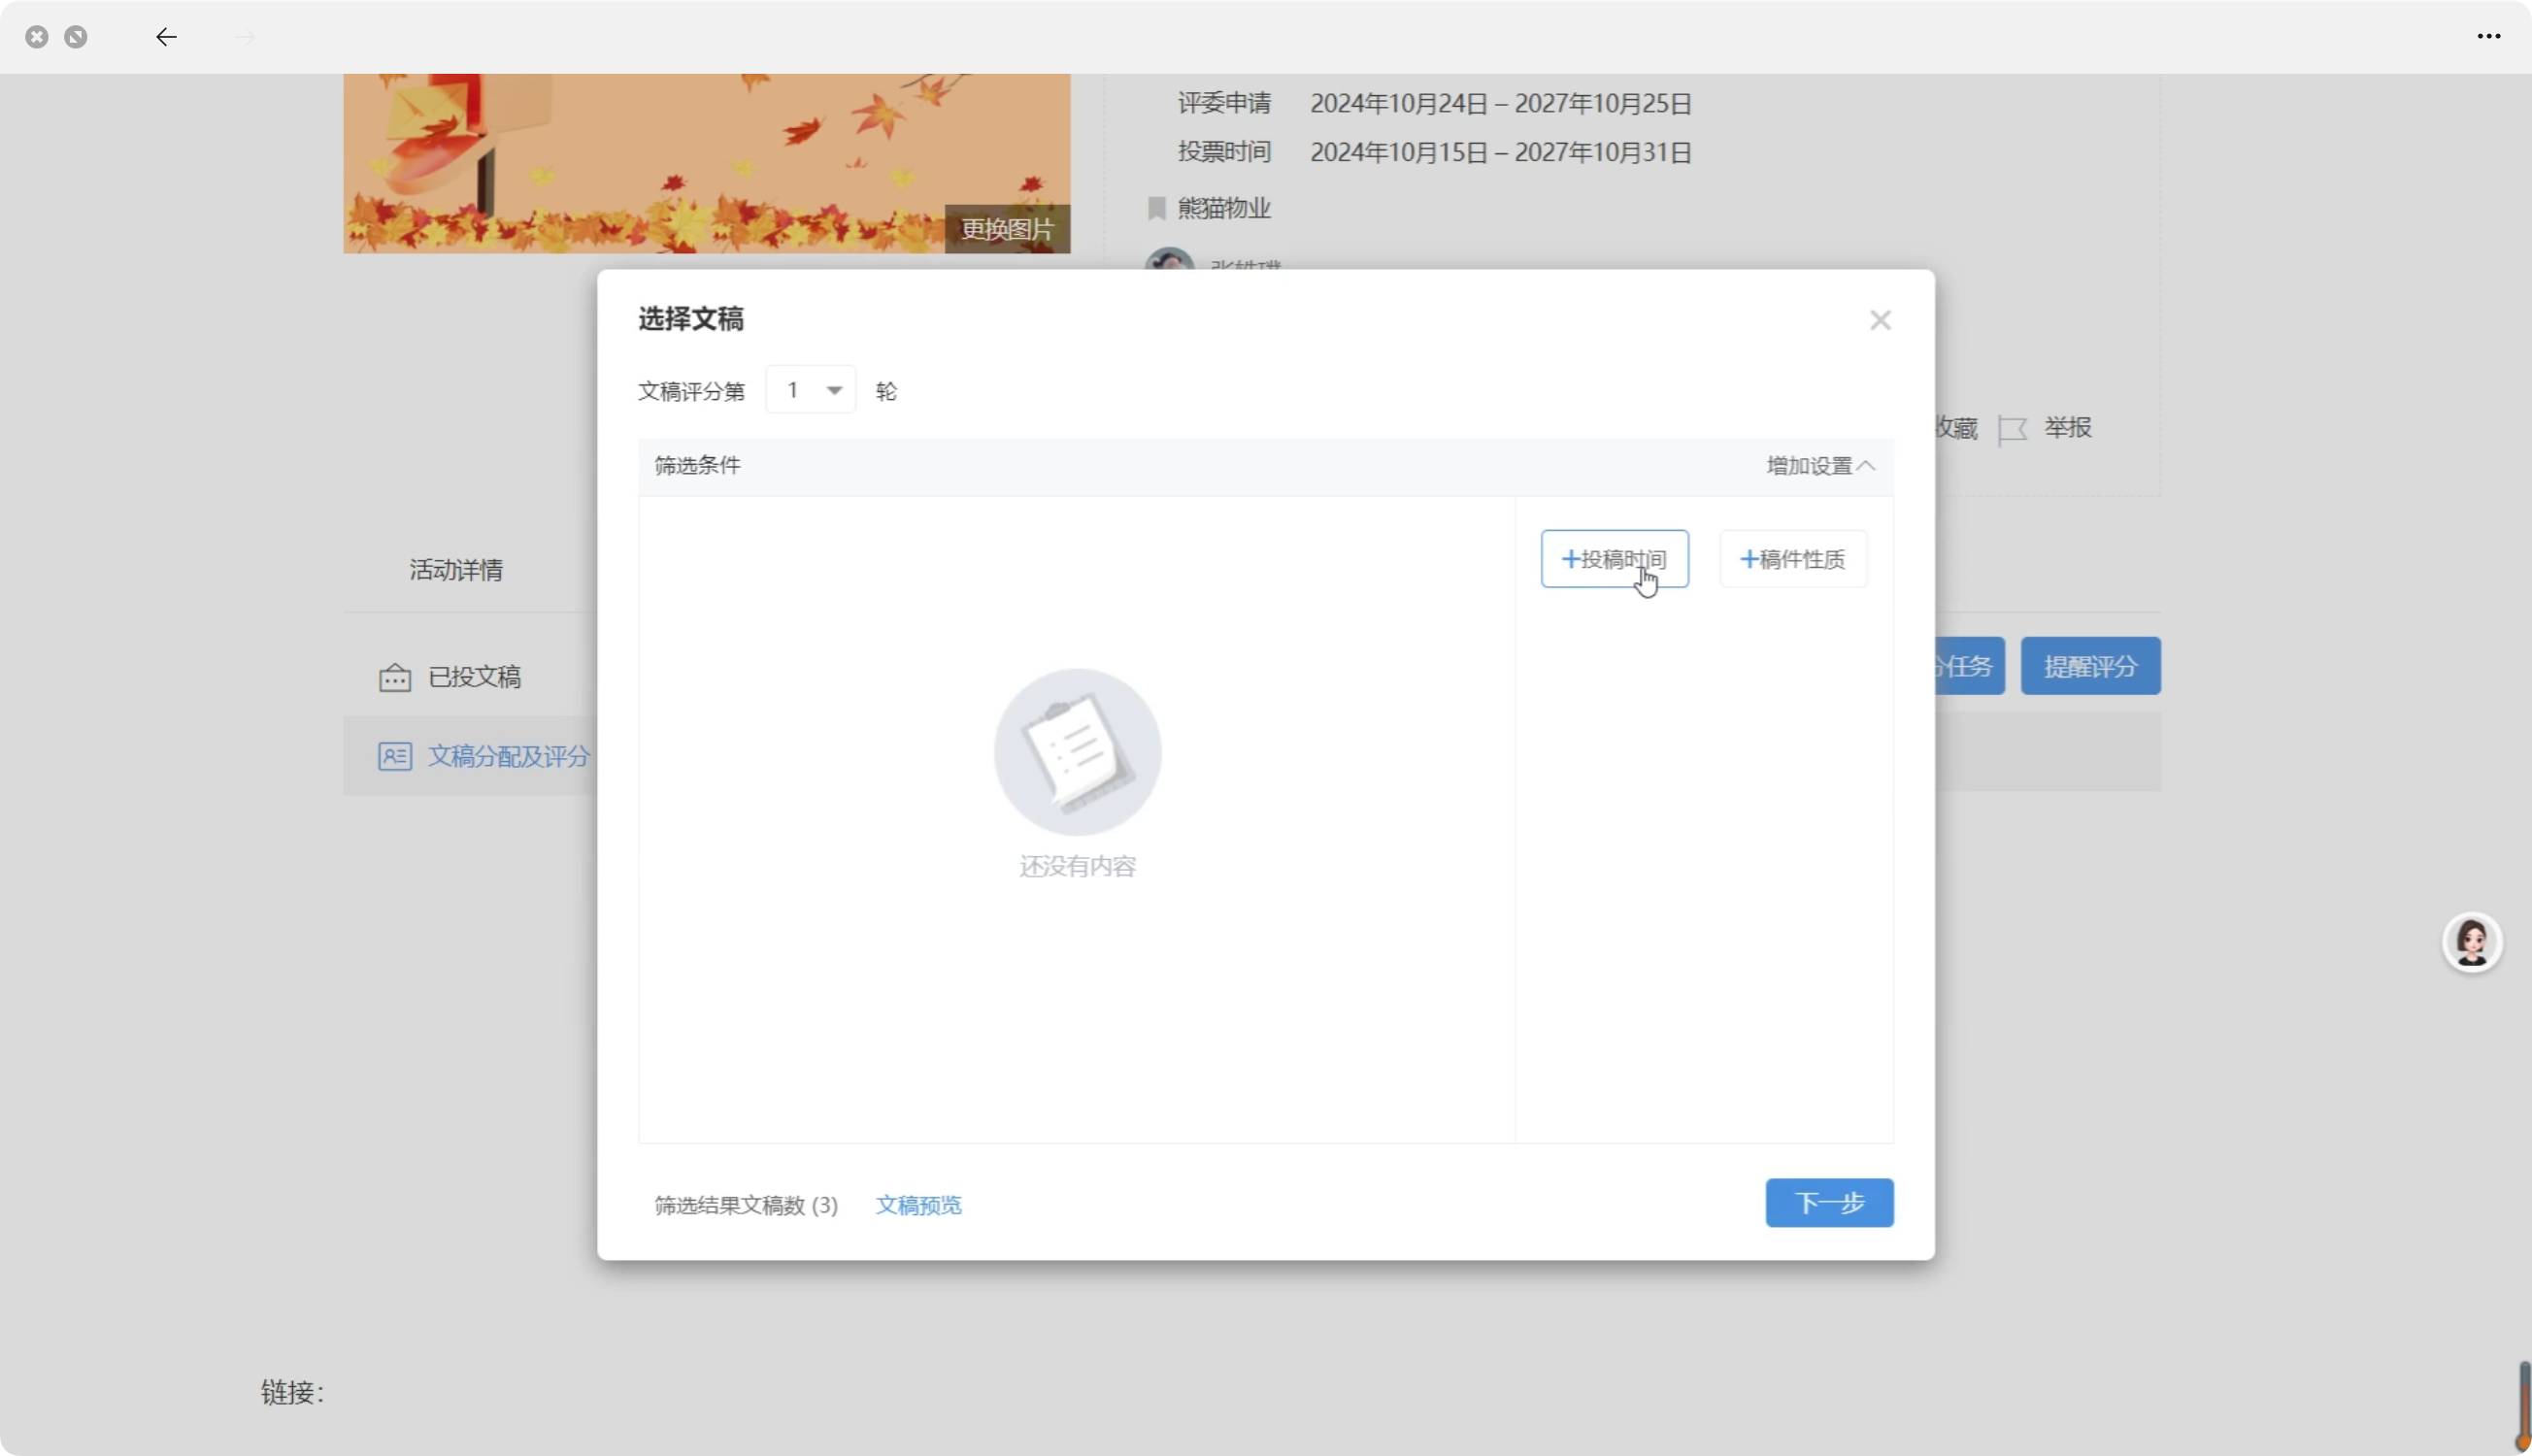This screenshot has height=1456, width=2532.
Task: Switch to 活动详情 tab
Action: pos(456,570)
